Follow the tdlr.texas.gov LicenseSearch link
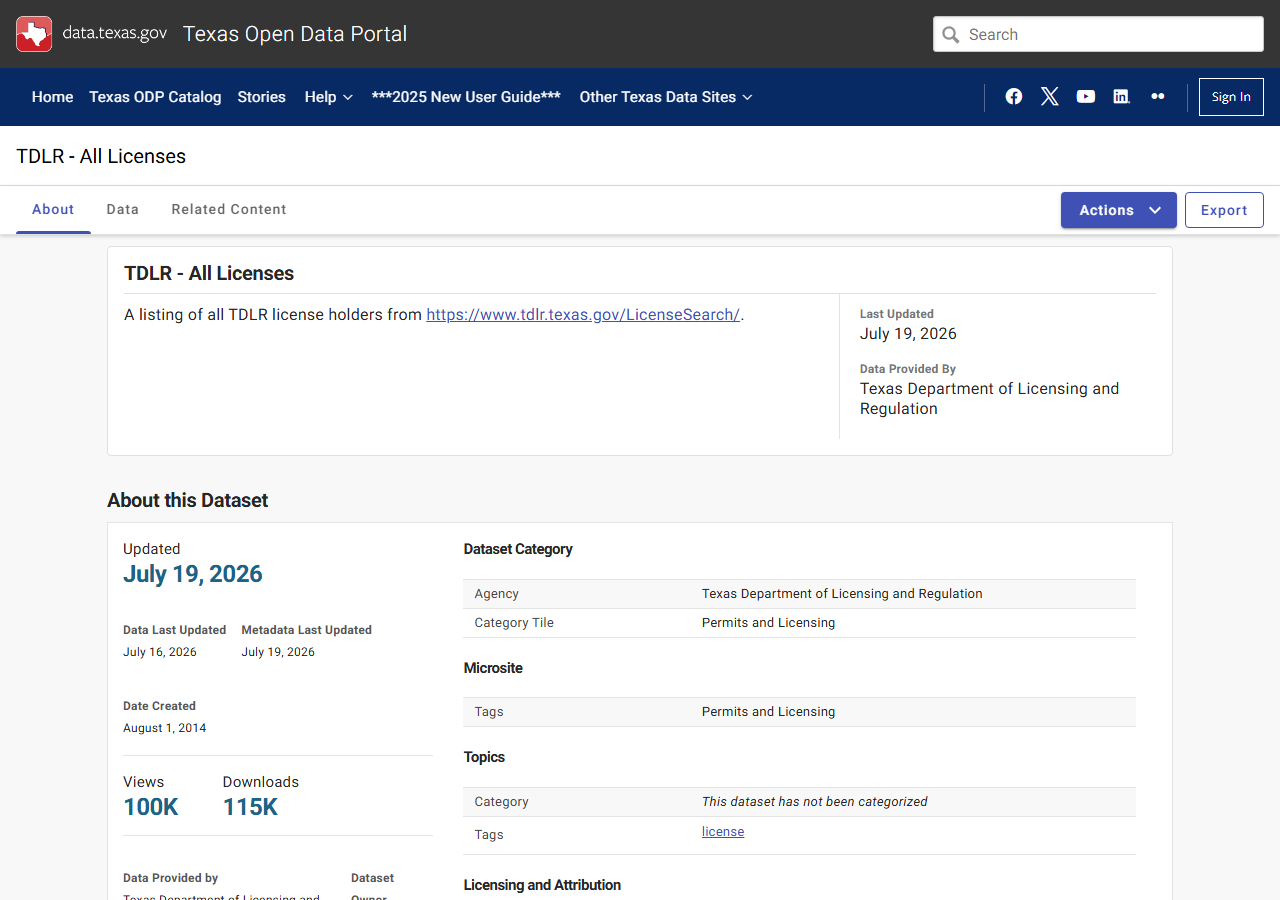1280x900 pixels. (x=583, y=314)
